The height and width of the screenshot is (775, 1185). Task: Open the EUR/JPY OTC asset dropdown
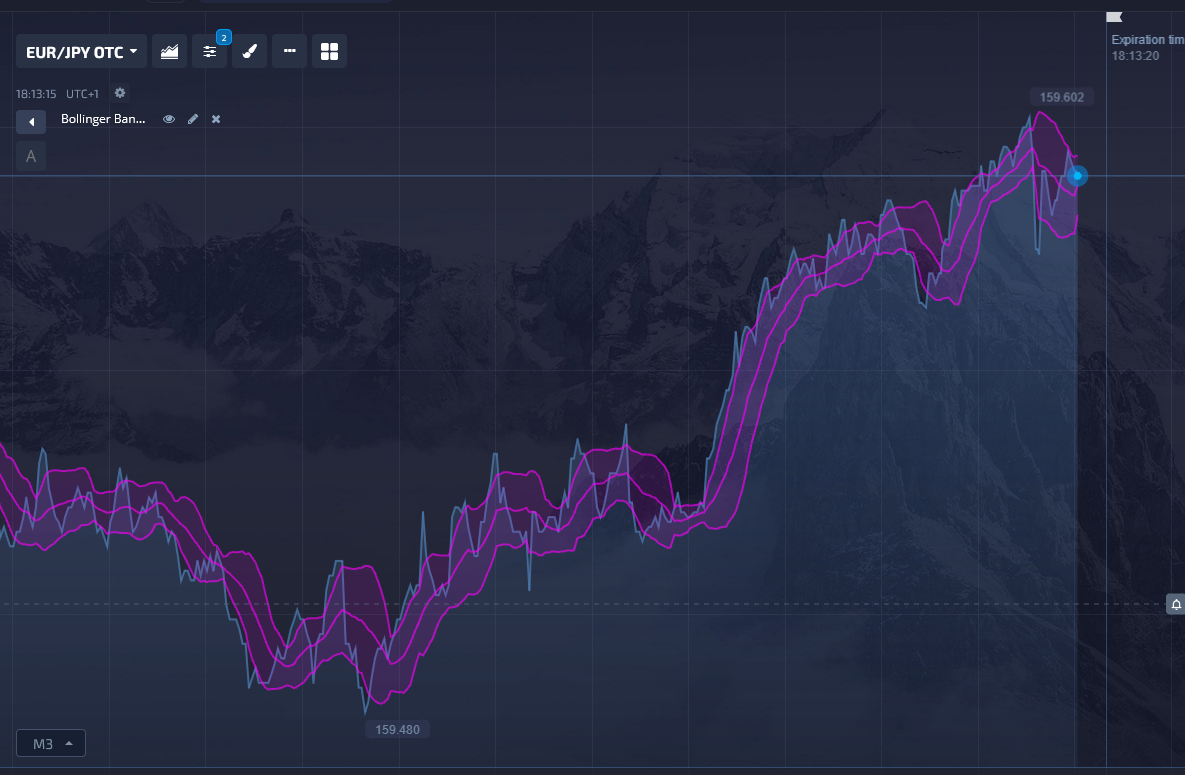[x=81, y=51]
